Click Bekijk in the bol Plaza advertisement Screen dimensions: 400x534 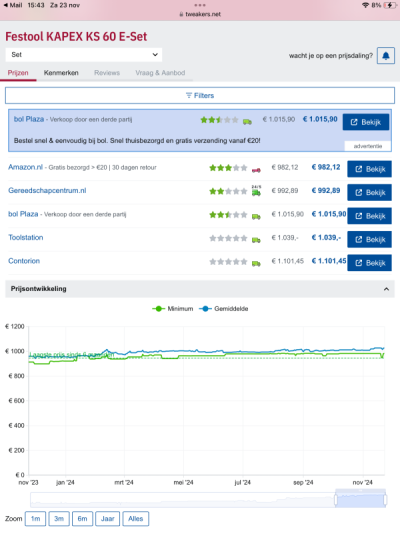point(366,122)
